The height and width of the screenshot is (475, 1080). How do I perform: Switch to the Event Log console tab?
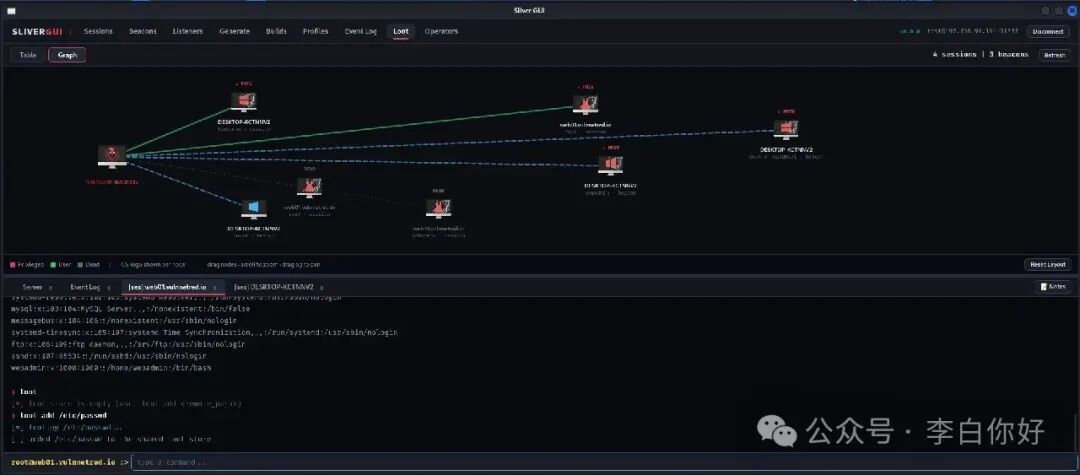coord(85,287)
